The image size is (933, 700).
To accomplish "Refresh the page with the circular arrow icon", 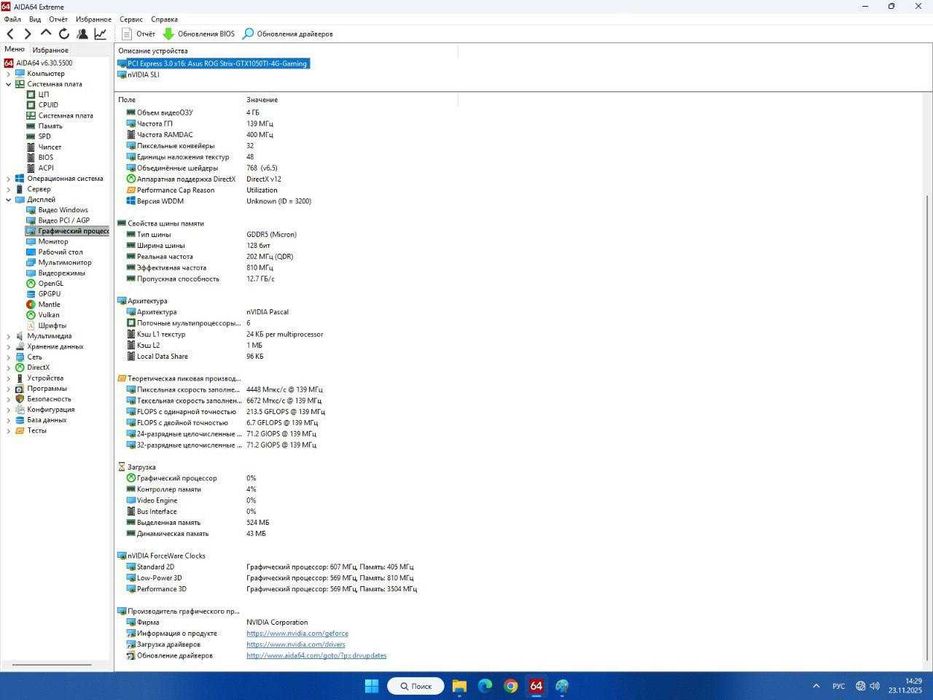I will click(64, 34).
